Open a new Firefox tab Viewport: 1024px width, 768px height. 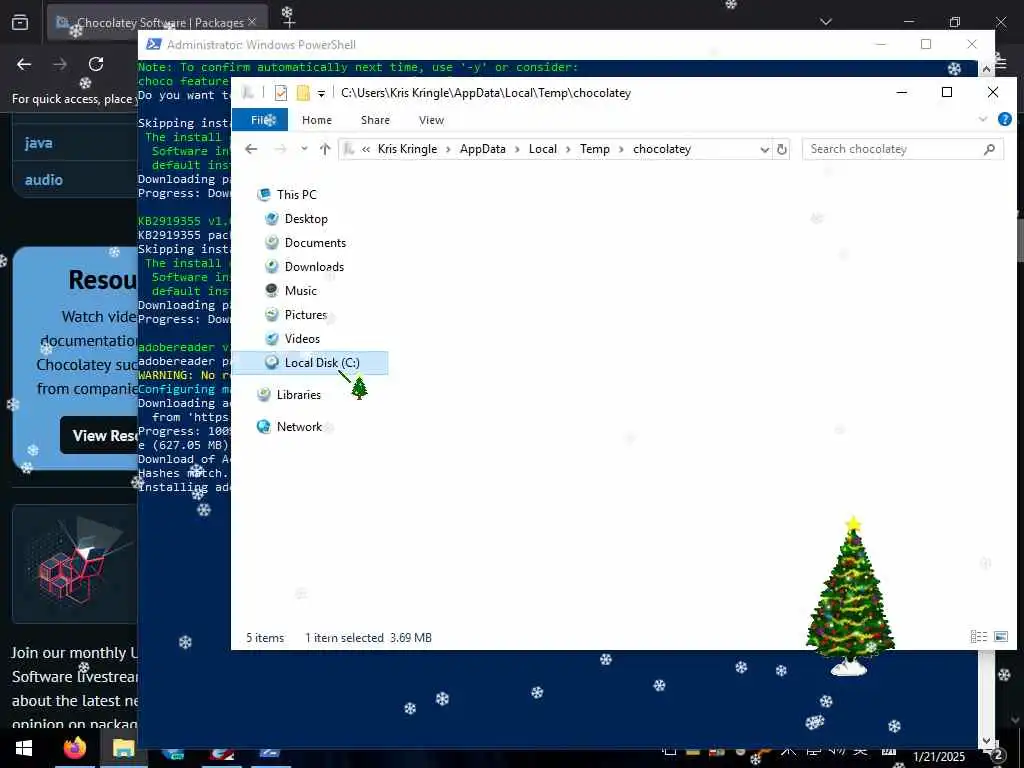coord(288,22)
